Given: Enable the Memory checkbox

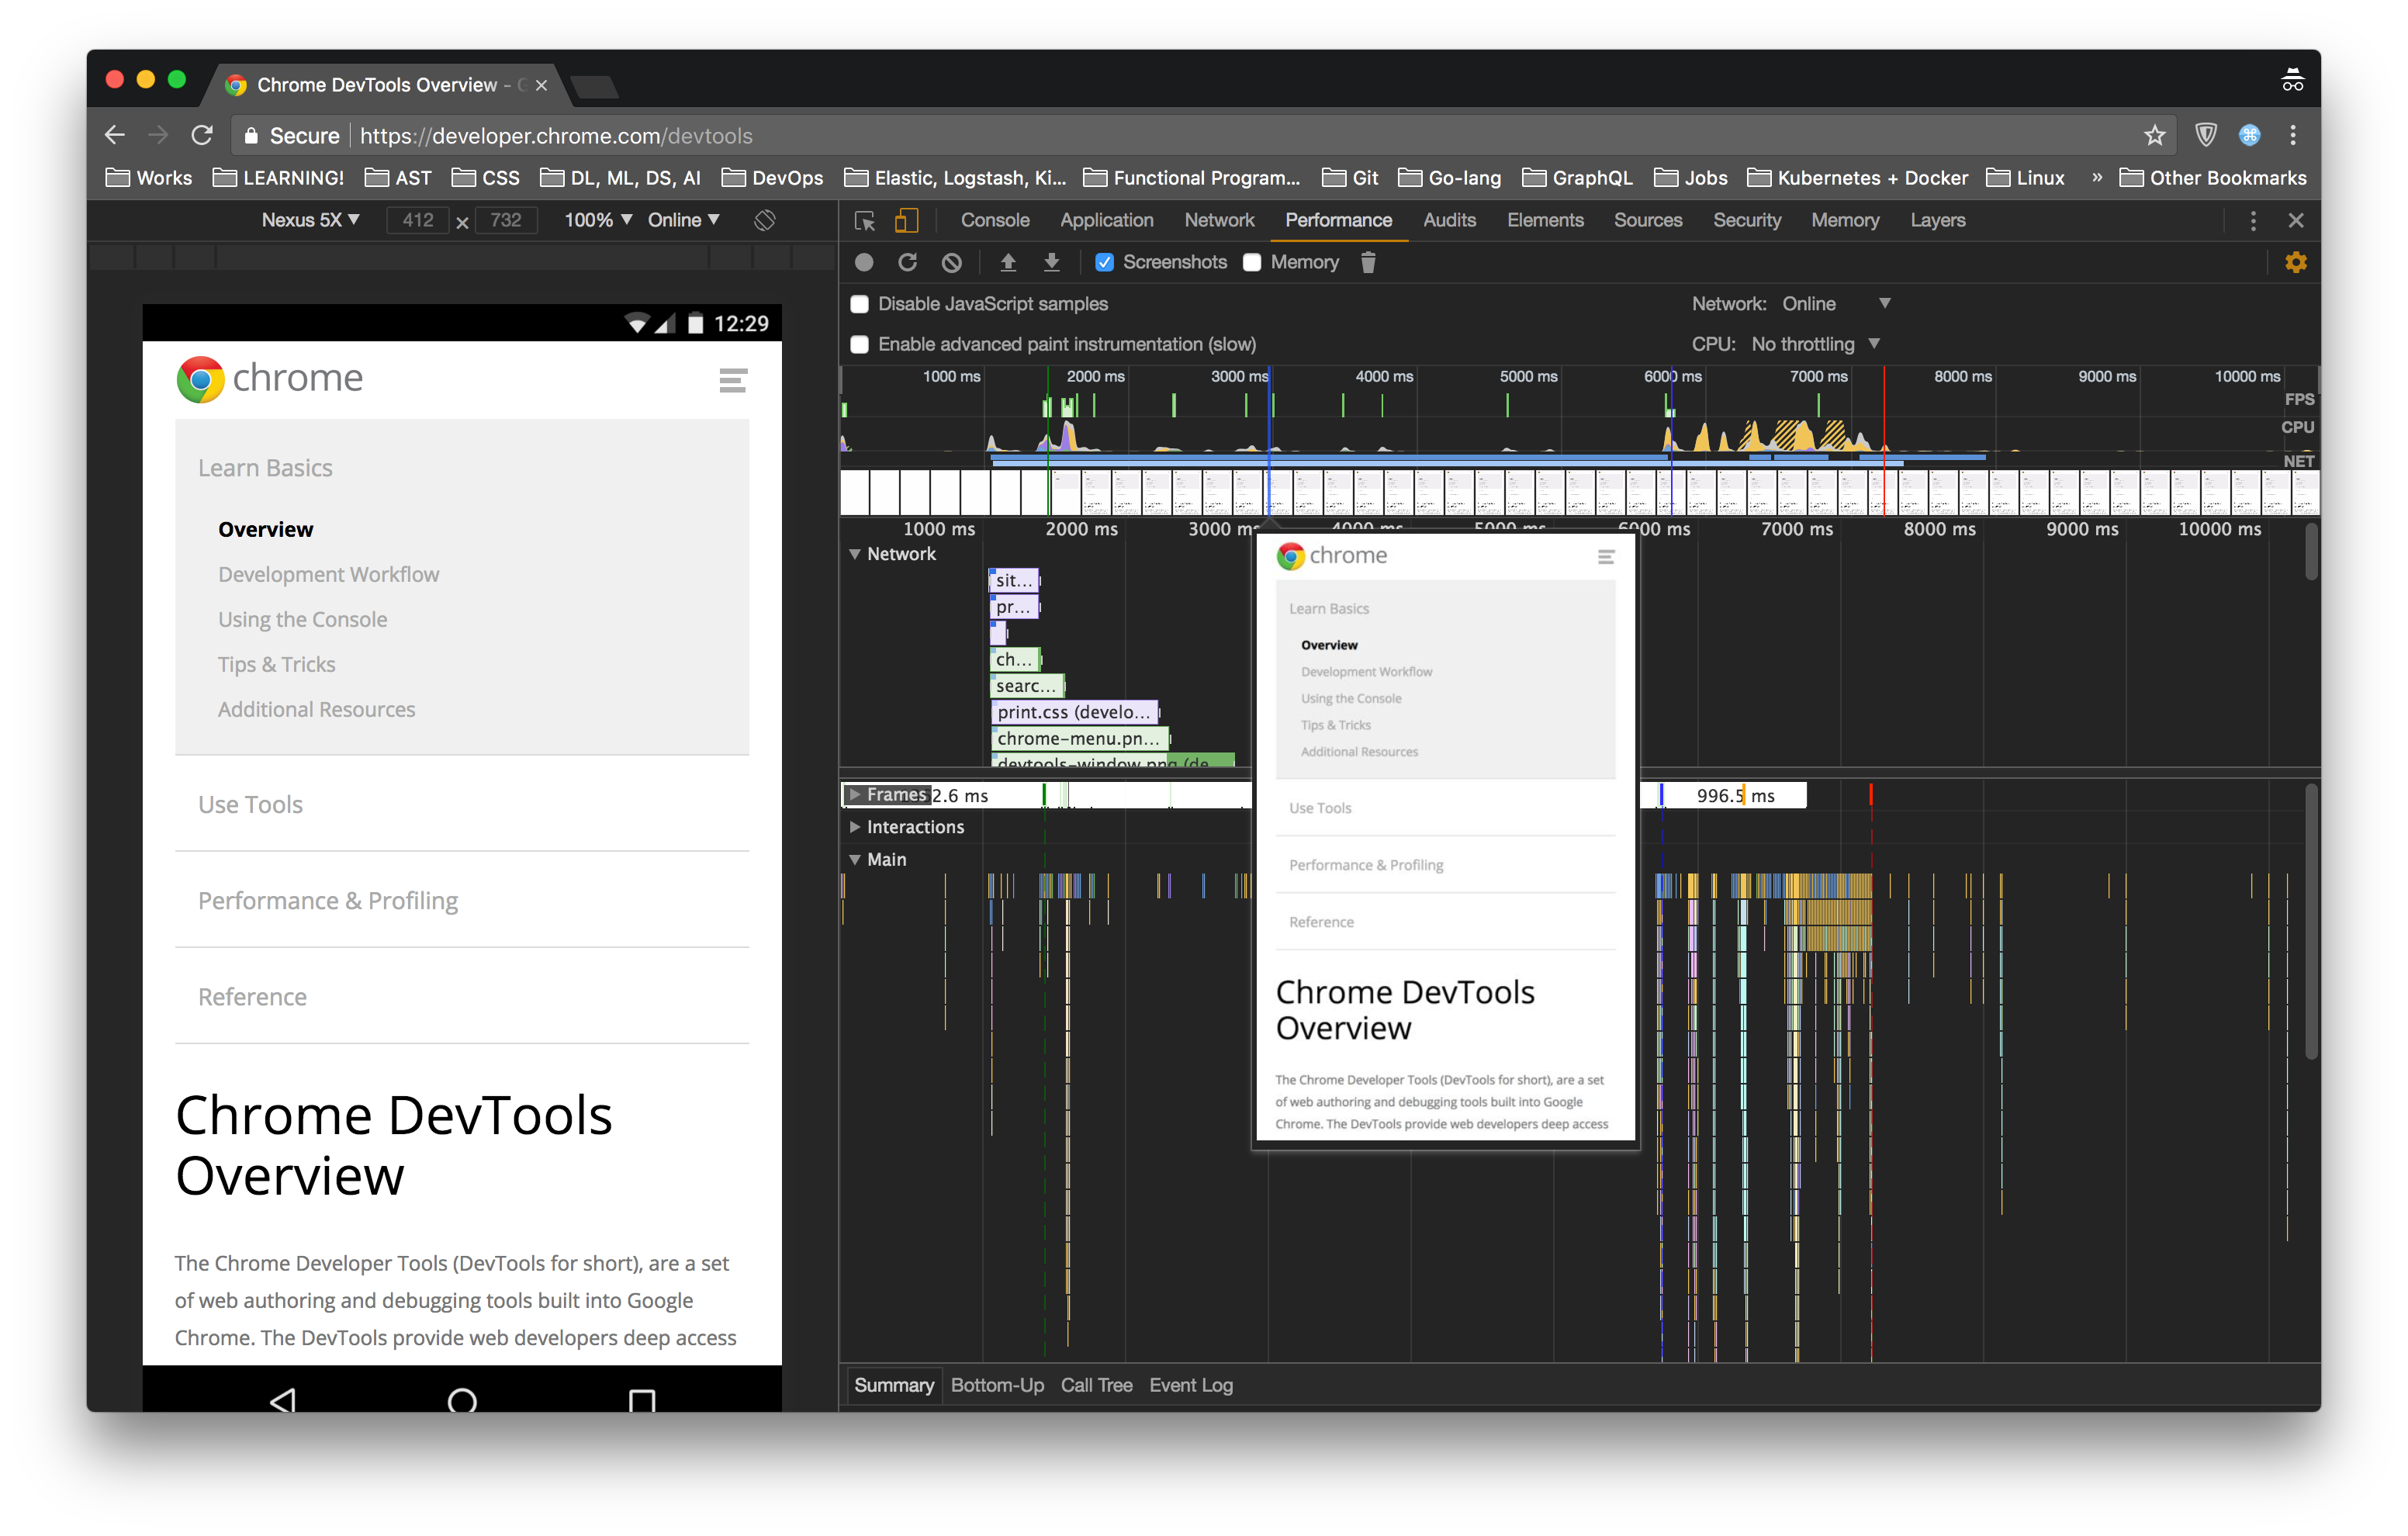Looking at the screenshot, I should [x=1252, y=262].
